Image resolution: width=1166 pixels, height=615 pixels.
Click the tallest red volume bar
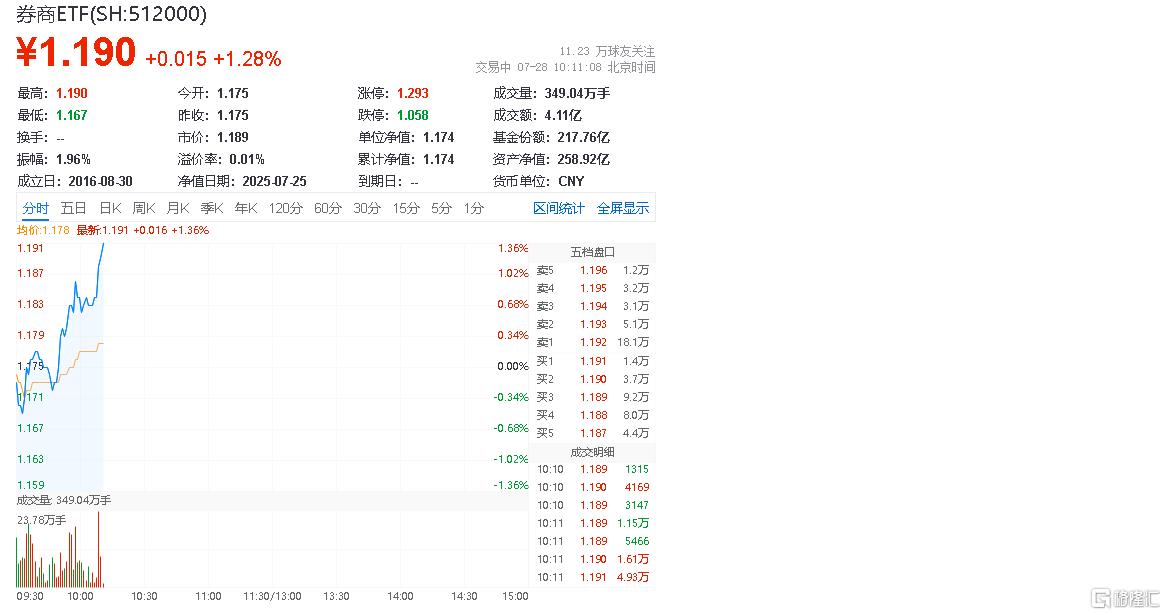point(98,549)
